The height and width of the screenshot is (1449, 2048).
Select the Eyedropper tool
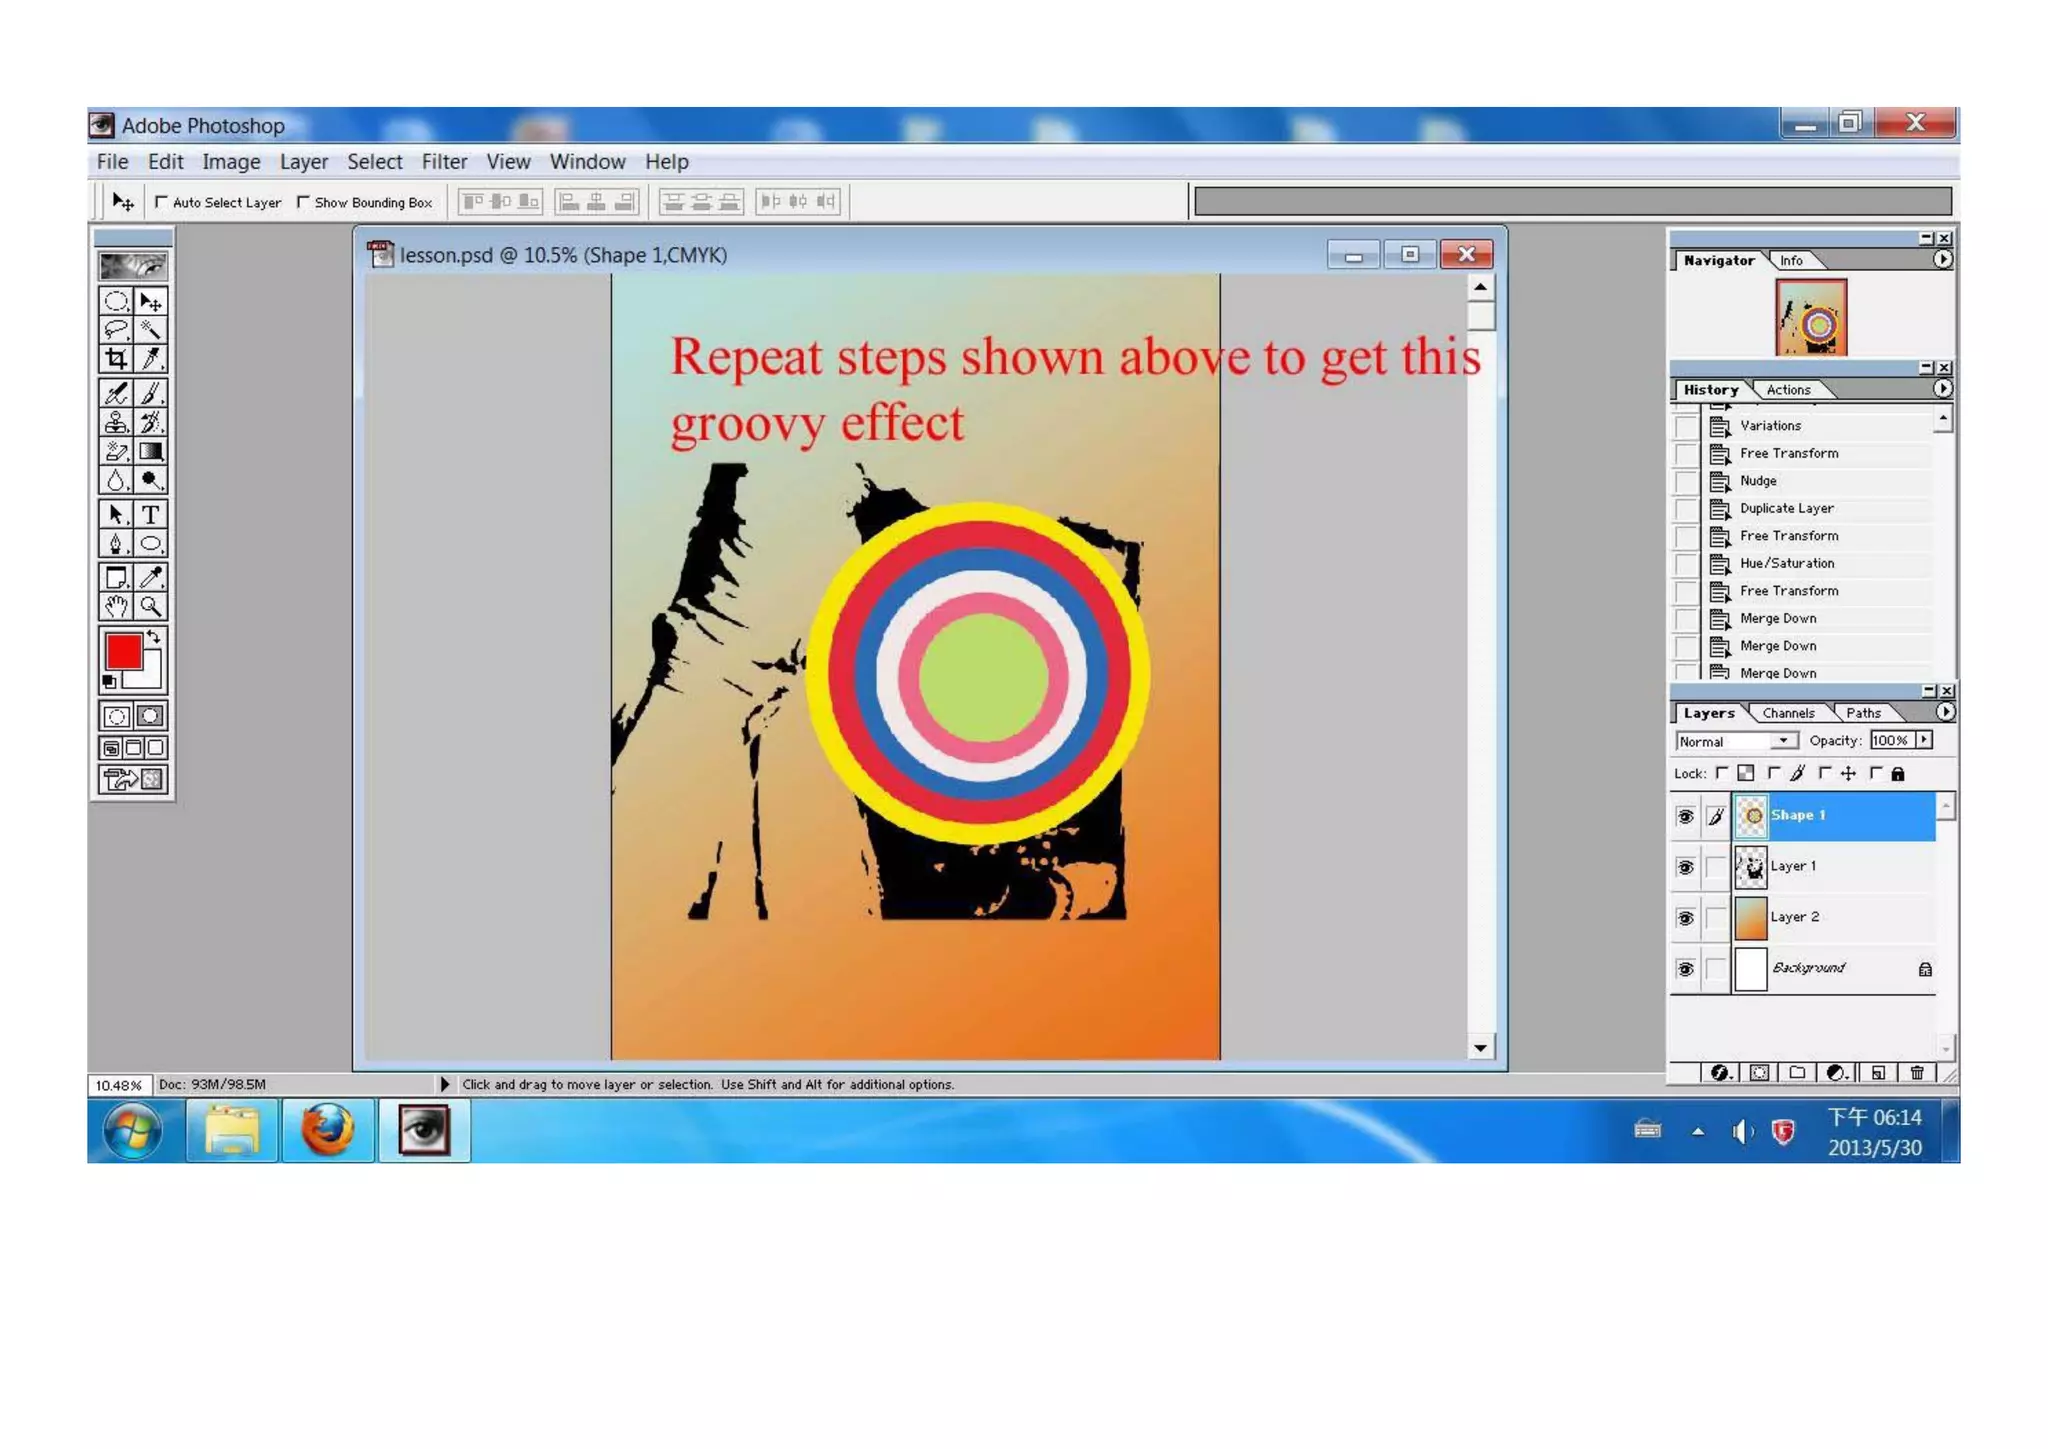(x=151, y=577)
